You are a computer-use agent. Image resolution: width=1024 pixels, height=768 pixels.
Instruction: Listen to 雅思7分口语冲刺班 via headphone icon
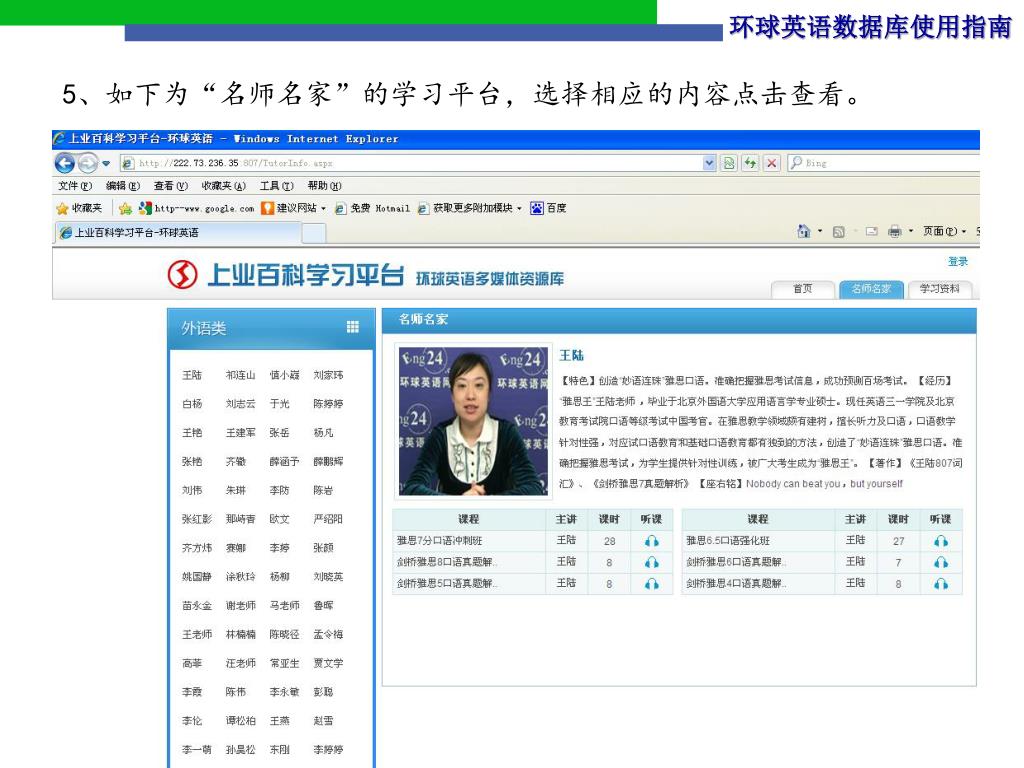click(651, 541)
